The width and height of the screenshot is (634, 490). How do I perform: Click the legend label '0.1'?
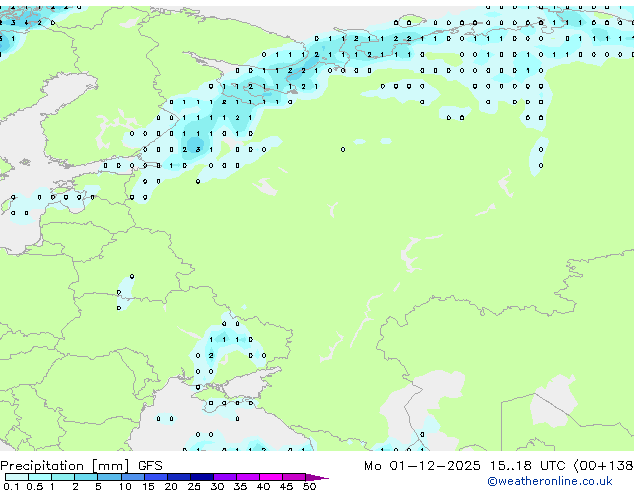(11, 486)
